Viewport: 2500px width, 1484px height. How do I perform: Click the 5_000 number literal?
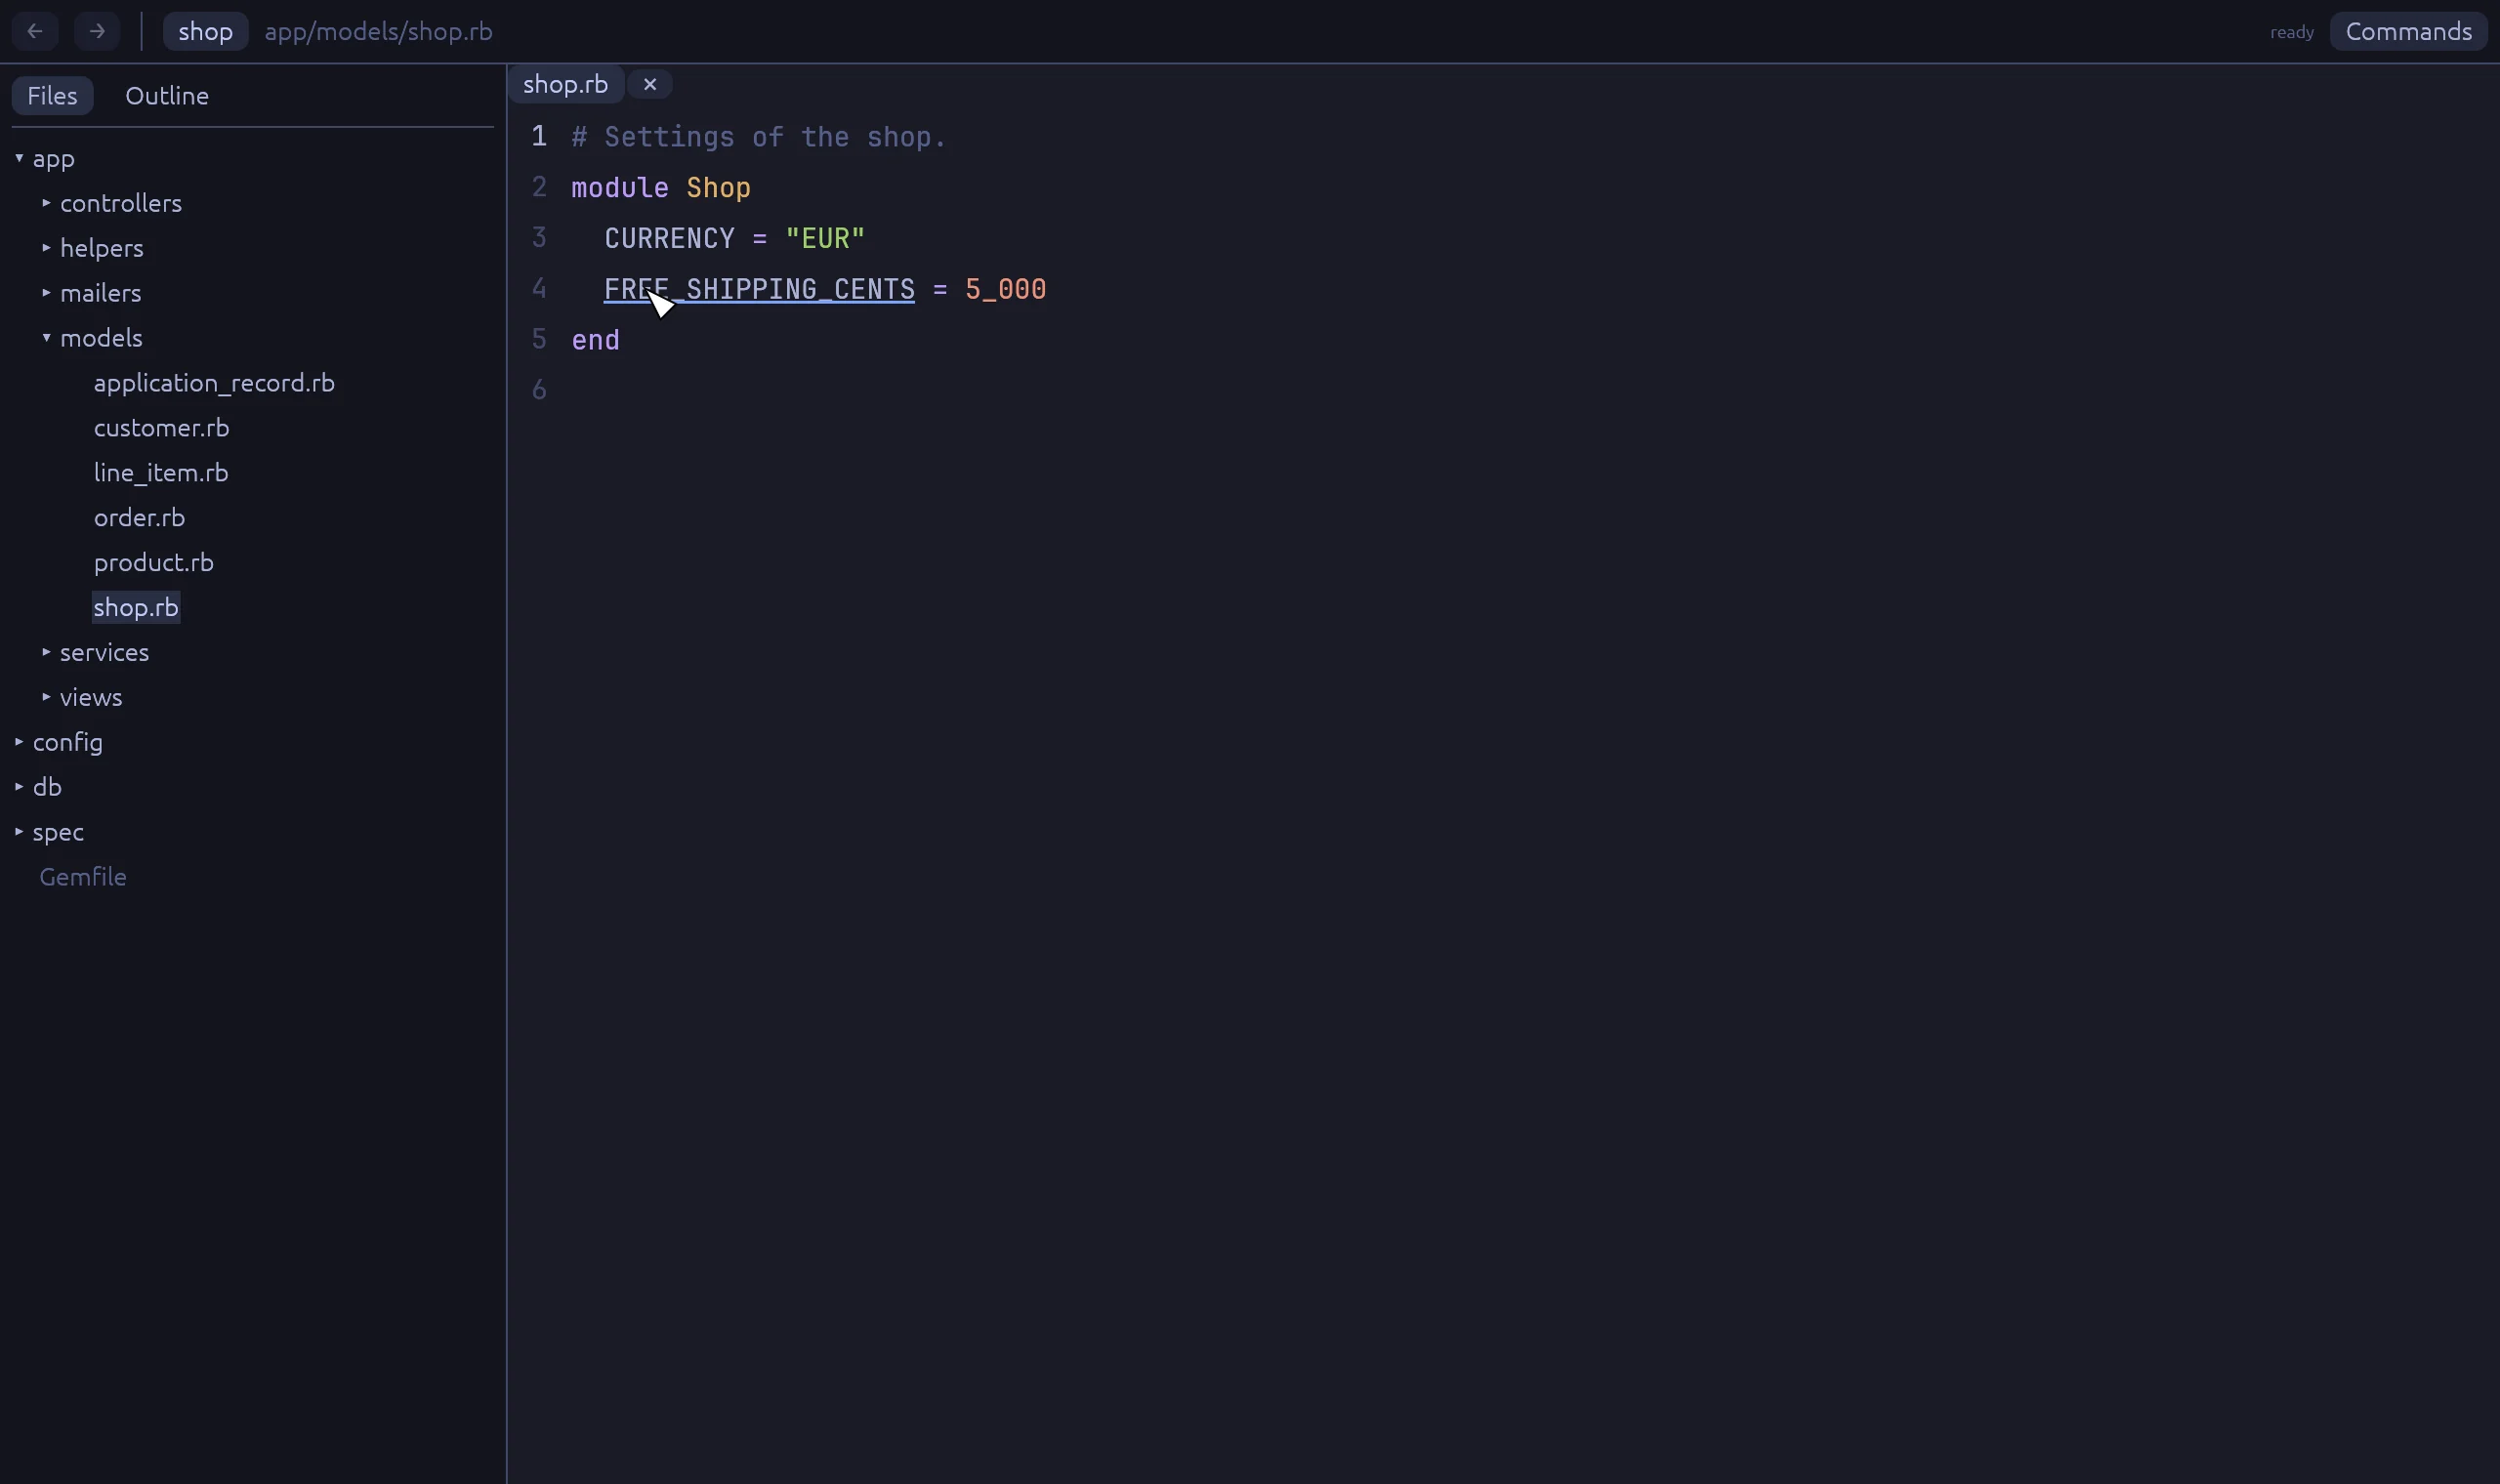[1006, 289]
